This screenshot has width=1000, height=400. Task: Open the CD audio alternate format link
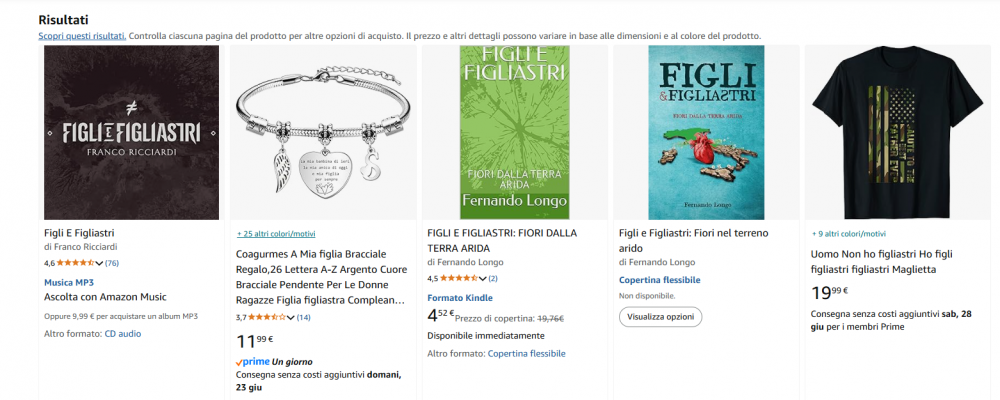tap(123, 334)
